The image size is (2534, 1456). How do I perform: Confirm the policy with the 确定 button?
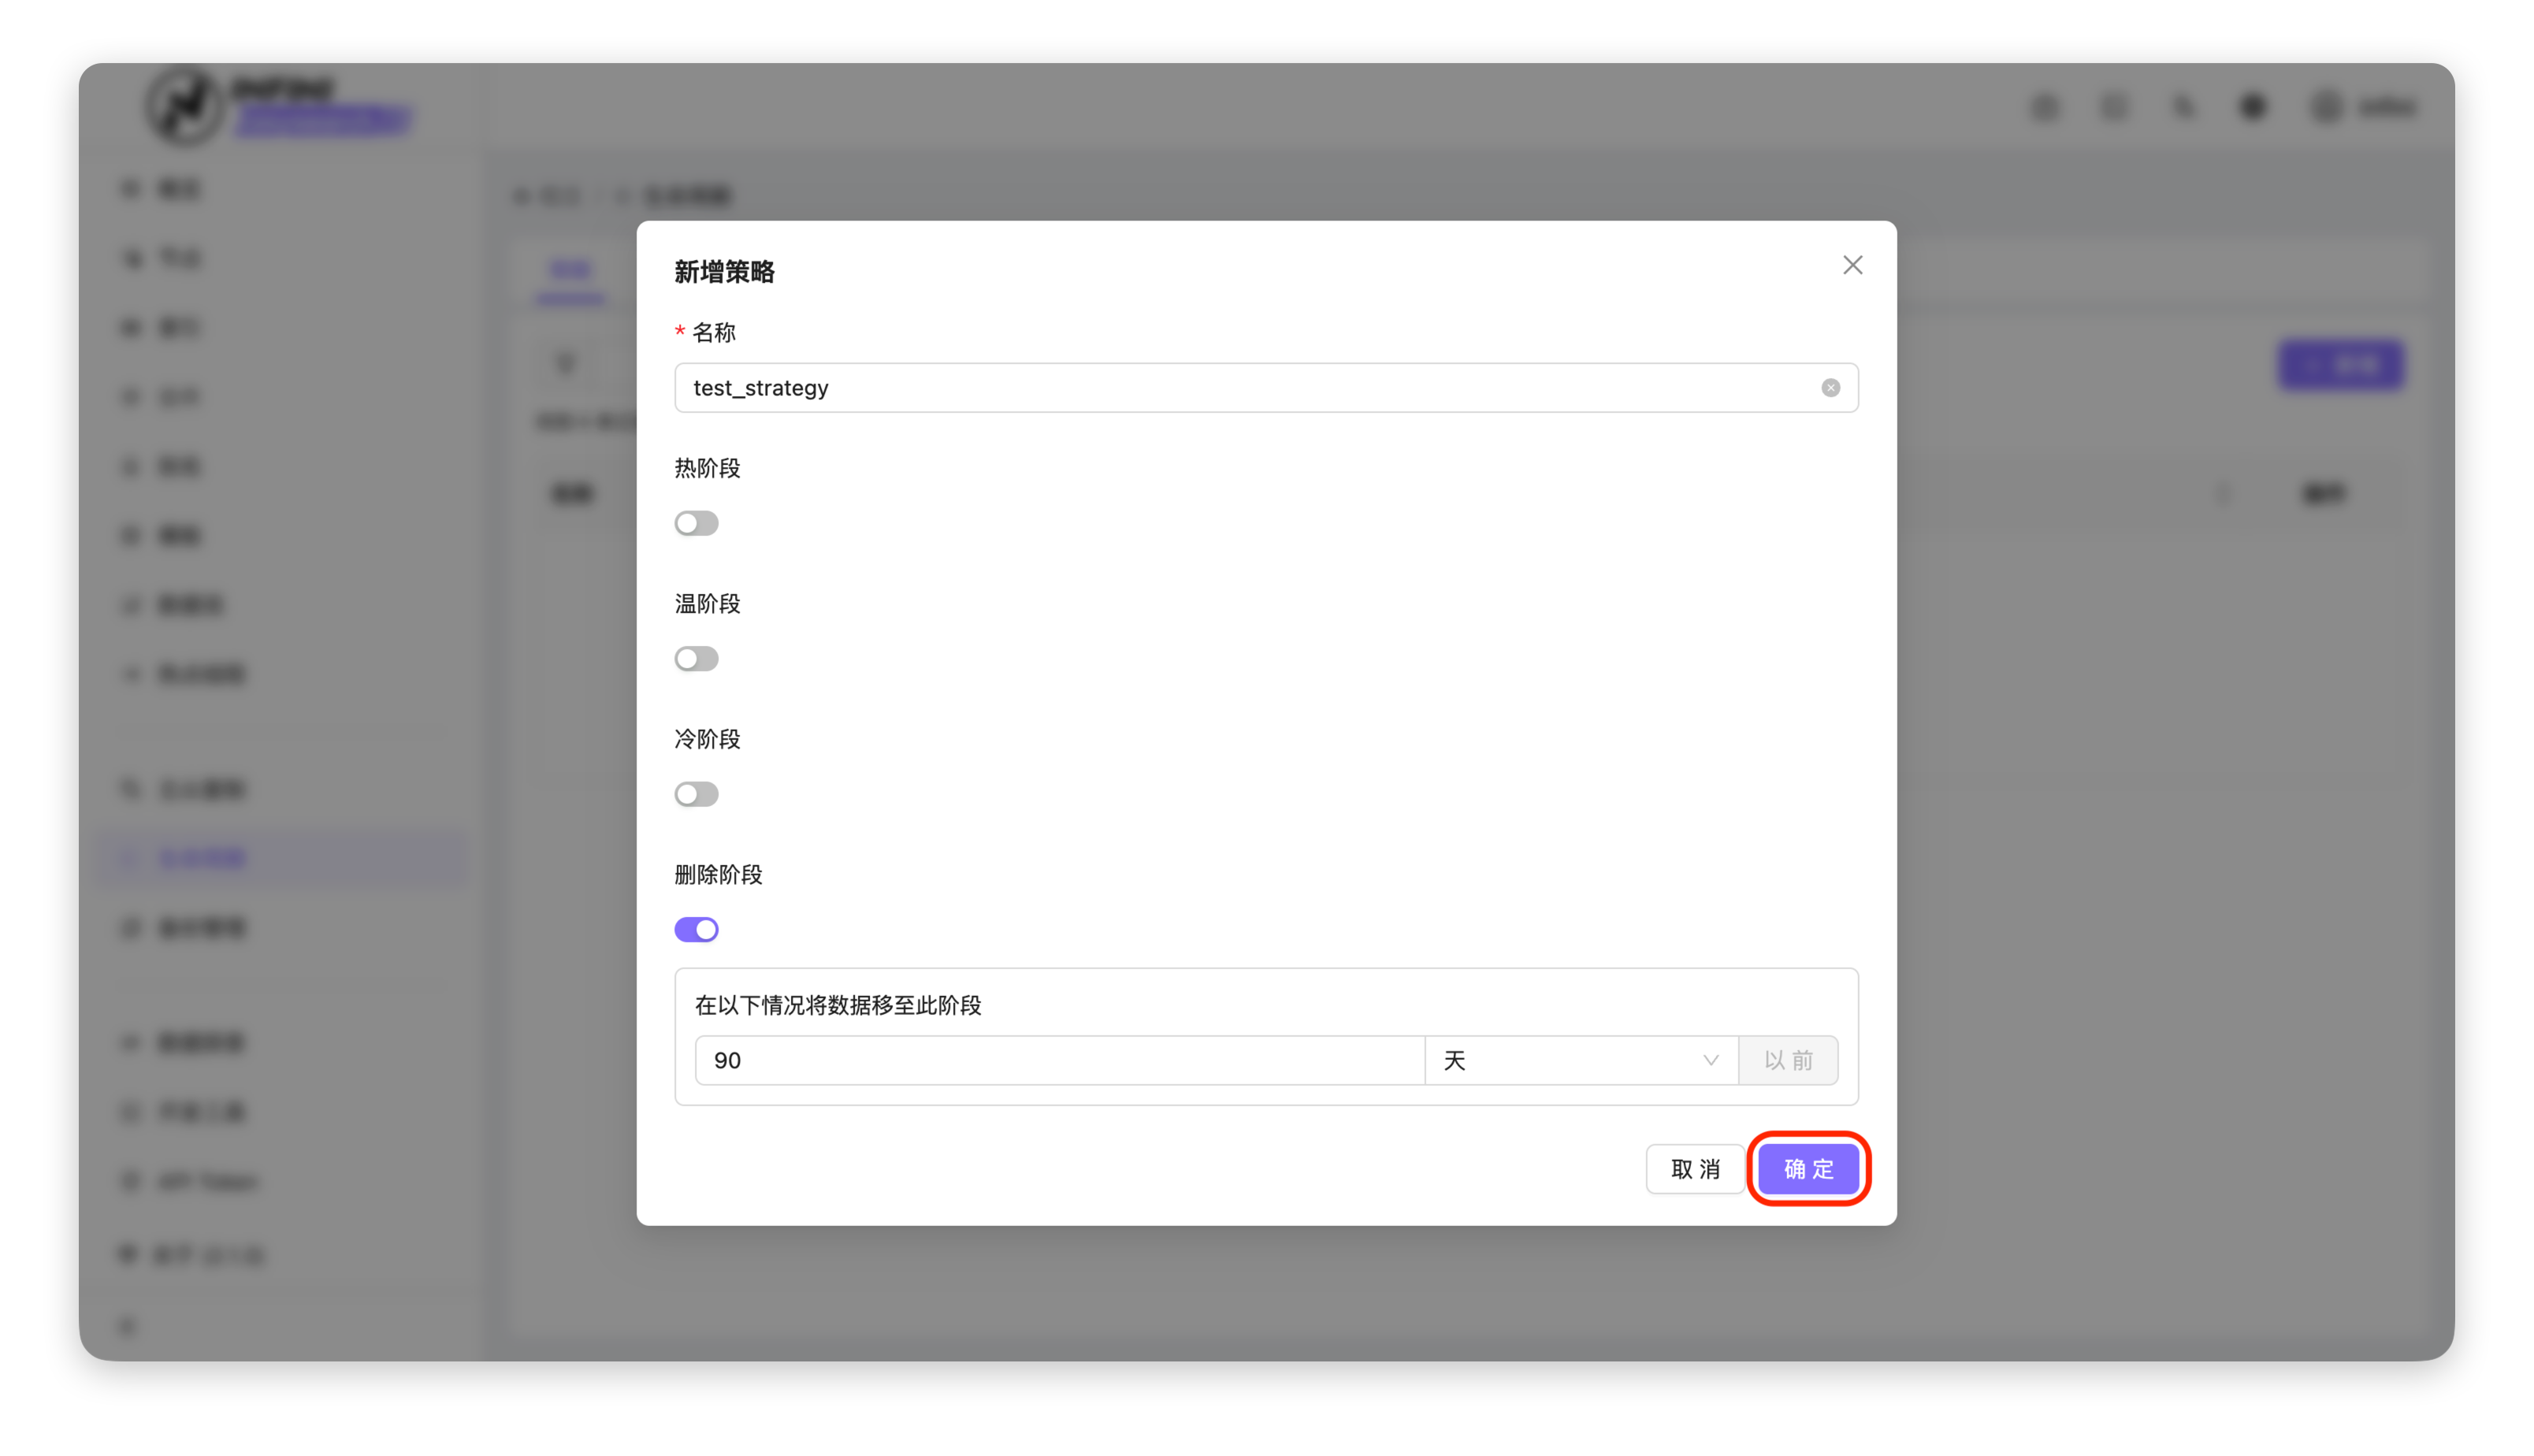(1808, 1168)
